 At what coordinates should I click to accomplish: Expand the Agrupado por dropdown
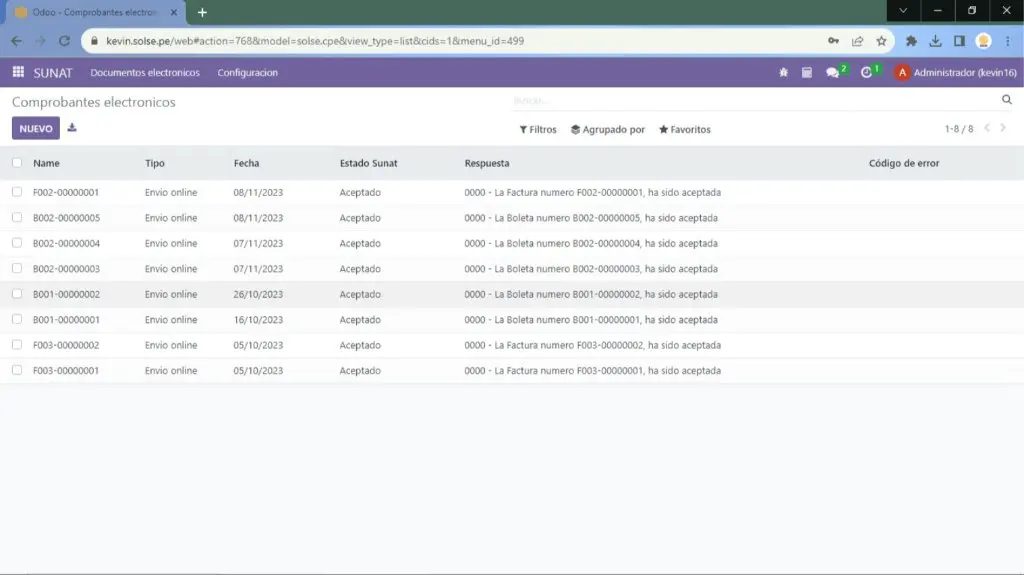[x=608, y=130]
